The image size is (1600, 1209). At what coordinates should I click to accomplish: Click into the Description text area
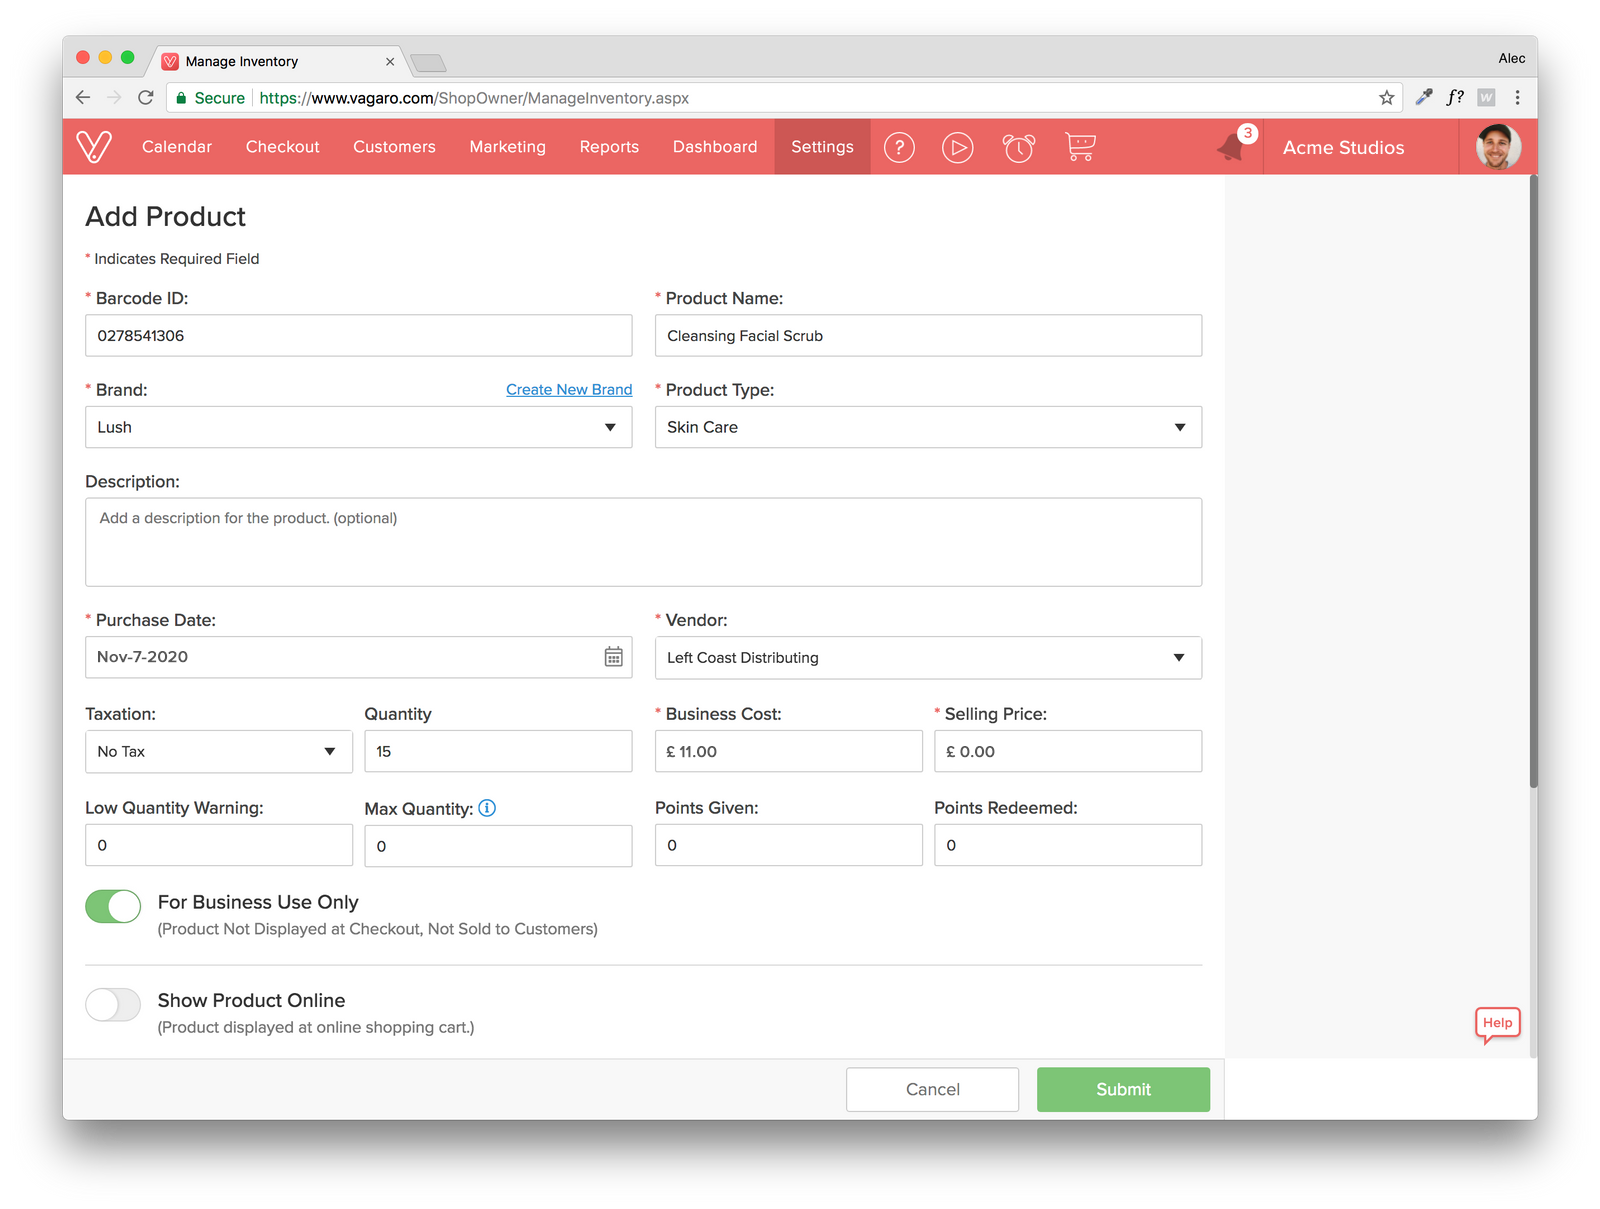[643, 542]
